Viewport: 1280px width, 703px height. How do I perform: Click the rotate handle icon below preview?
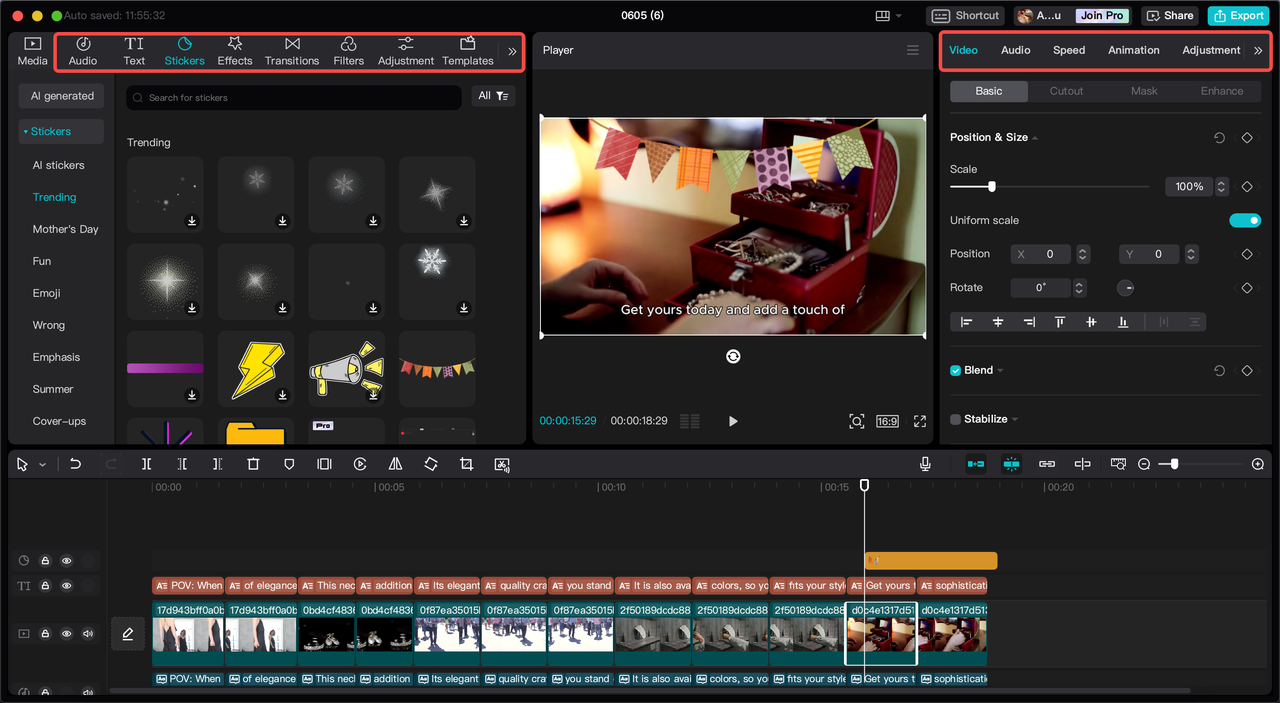point(733,356)
